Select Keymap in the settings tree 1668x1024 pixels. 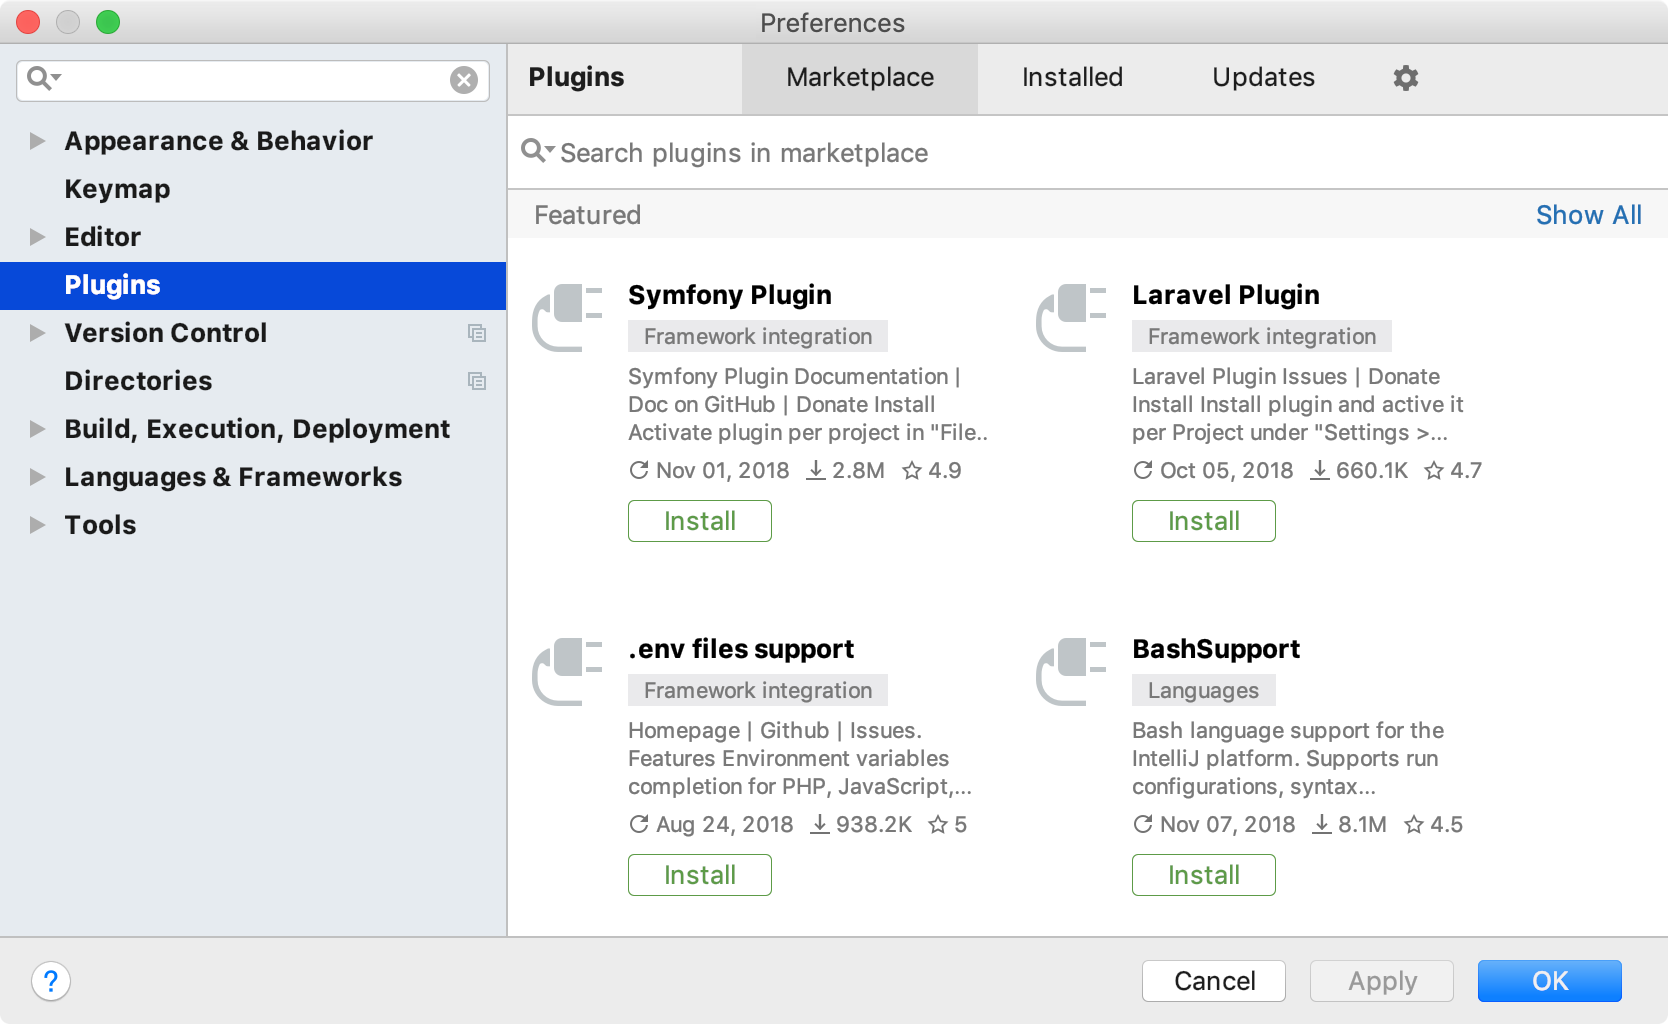(117, 189)
